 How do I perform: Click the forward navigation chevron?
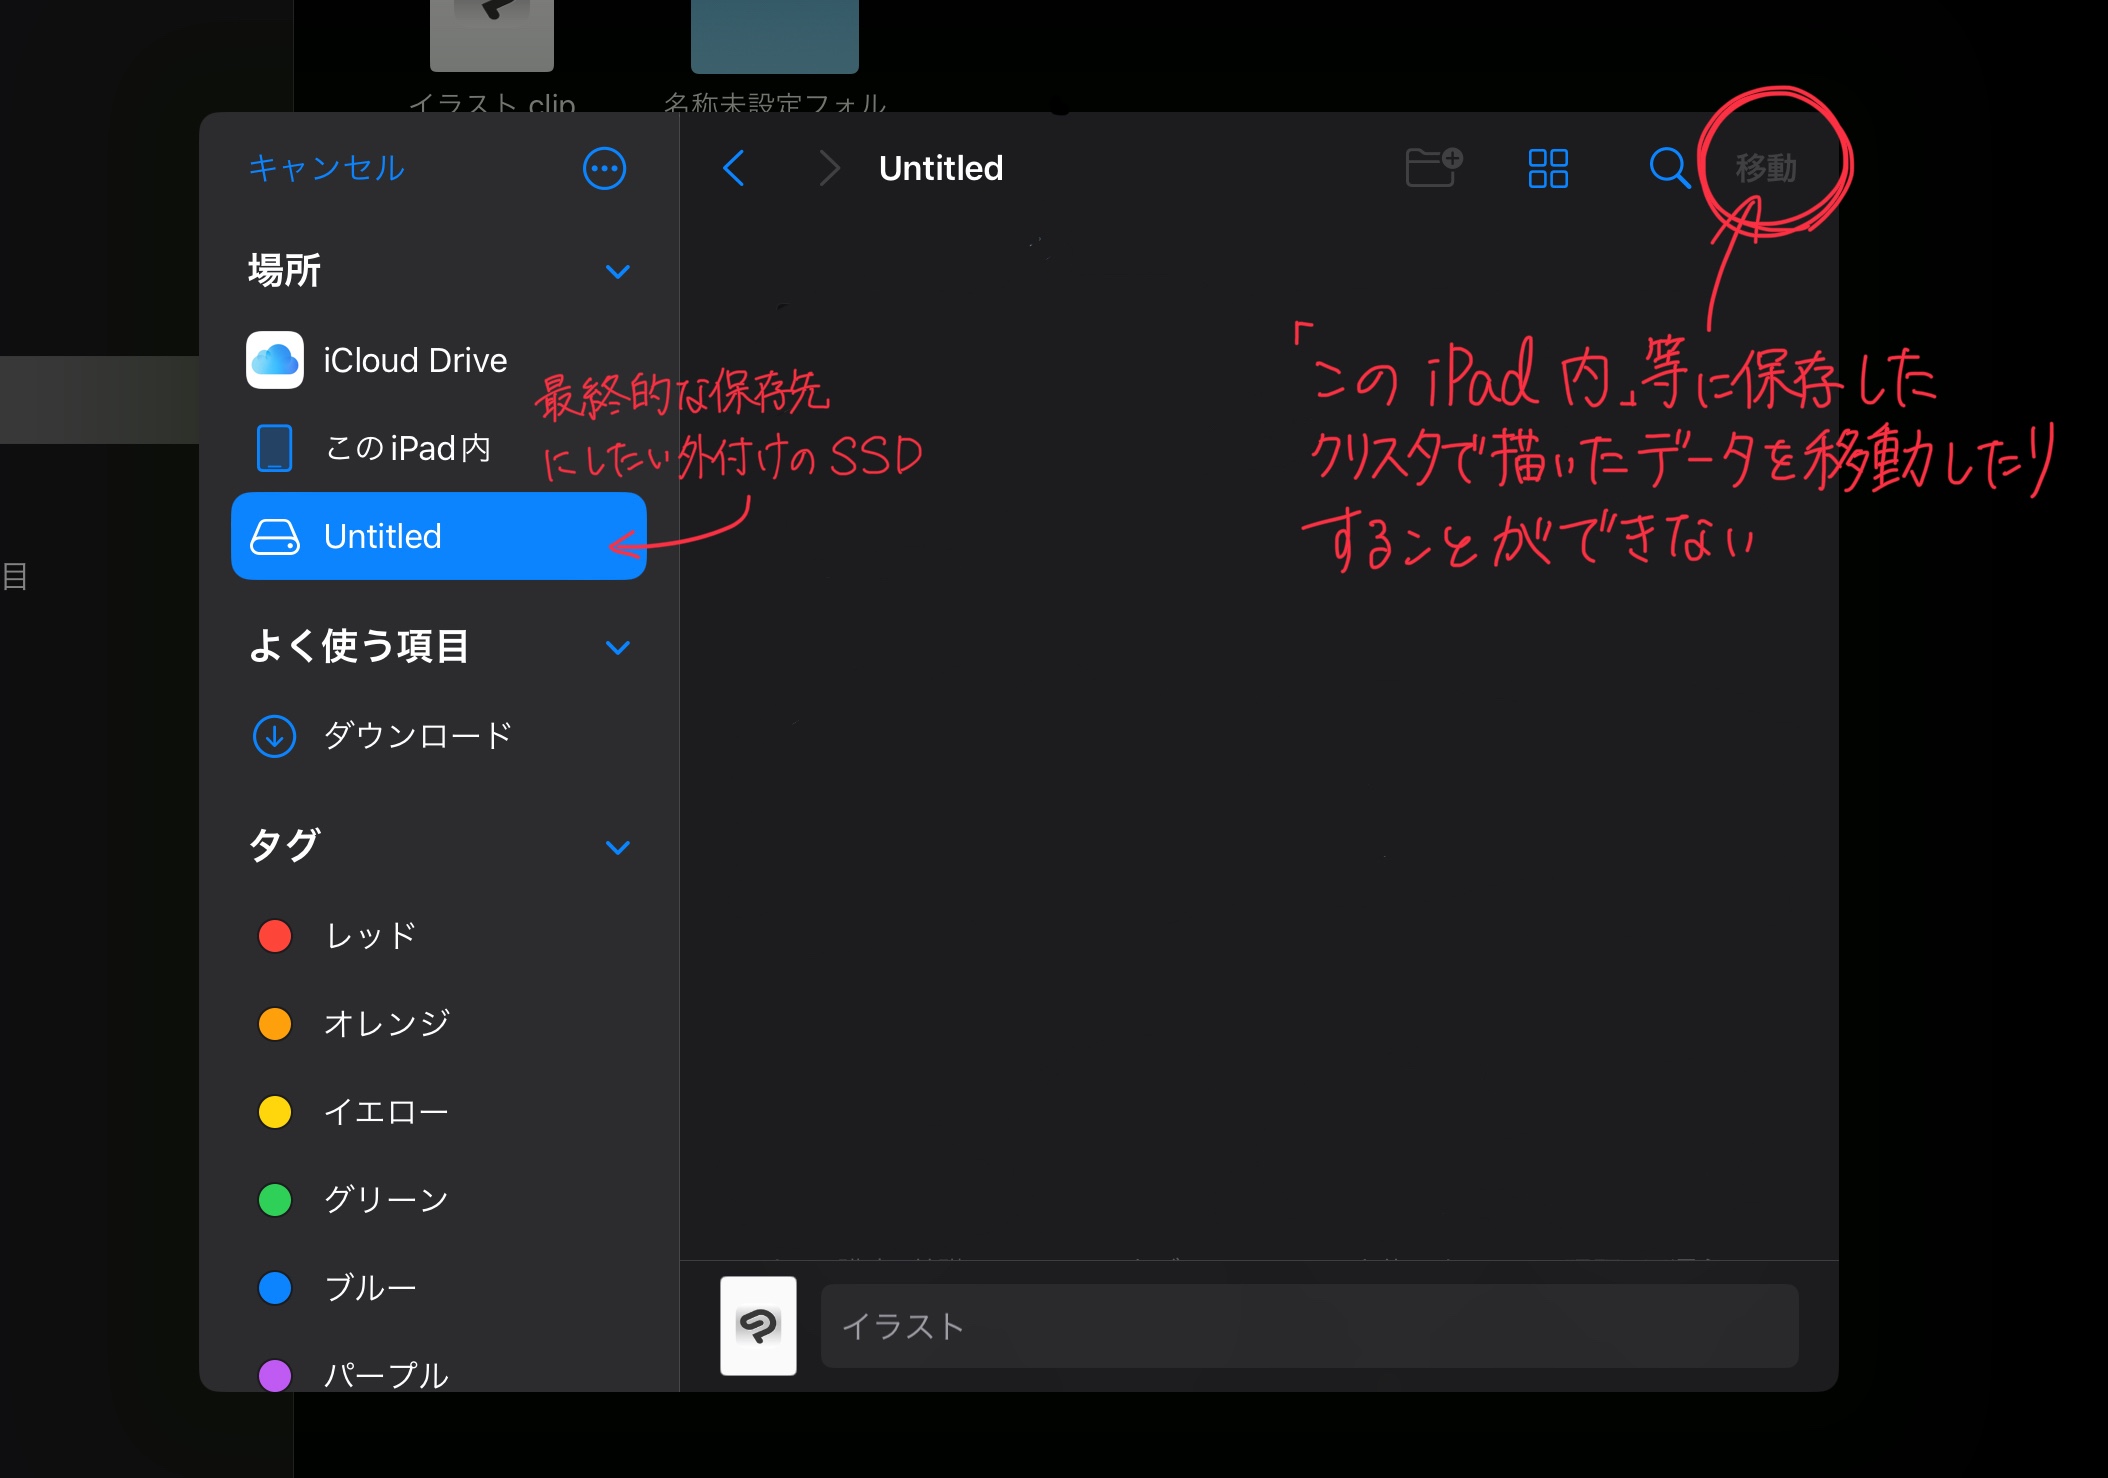click(x=828, y=168)
